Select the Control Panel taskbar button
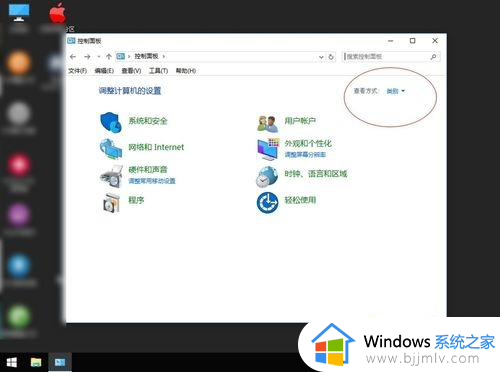The width and height of the screenshot is (500, 372). (60, 362)
